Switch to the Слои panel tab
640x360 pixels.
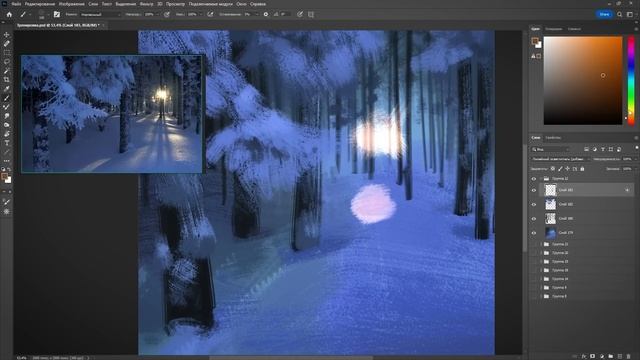536,138
